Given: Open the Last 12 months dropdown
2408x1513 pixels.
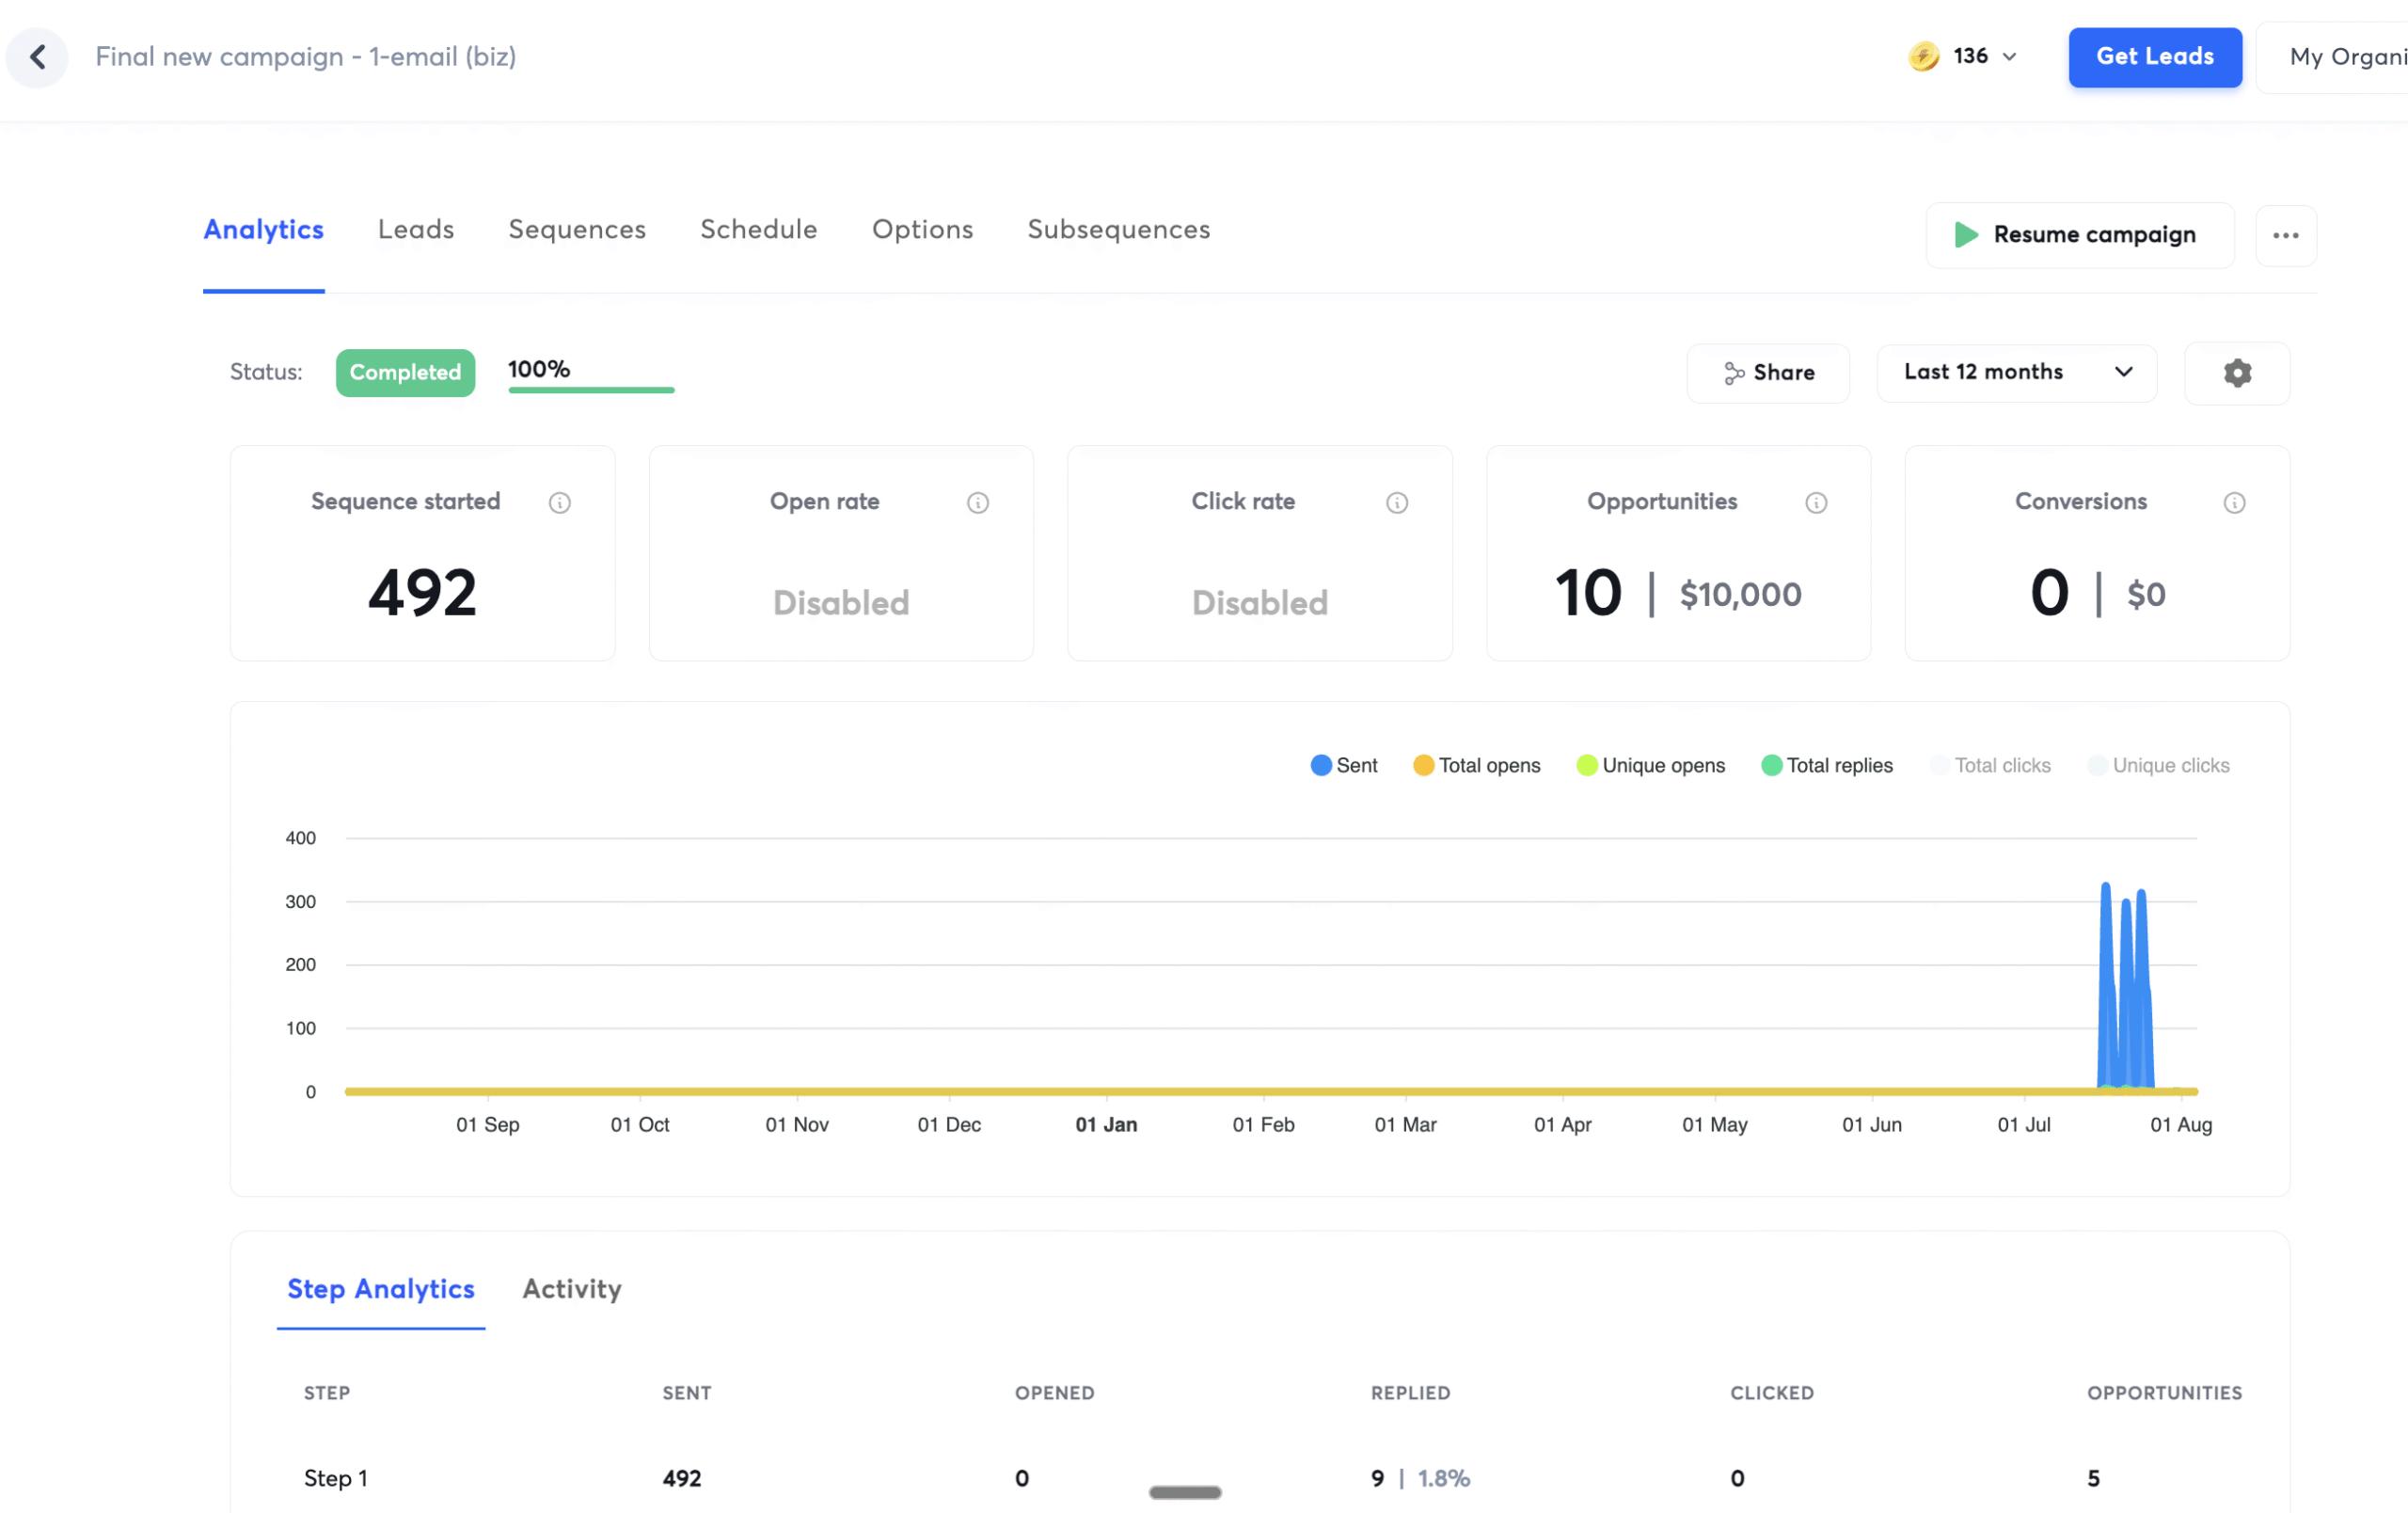Looking at the screenshot, I should point(2016,372).
